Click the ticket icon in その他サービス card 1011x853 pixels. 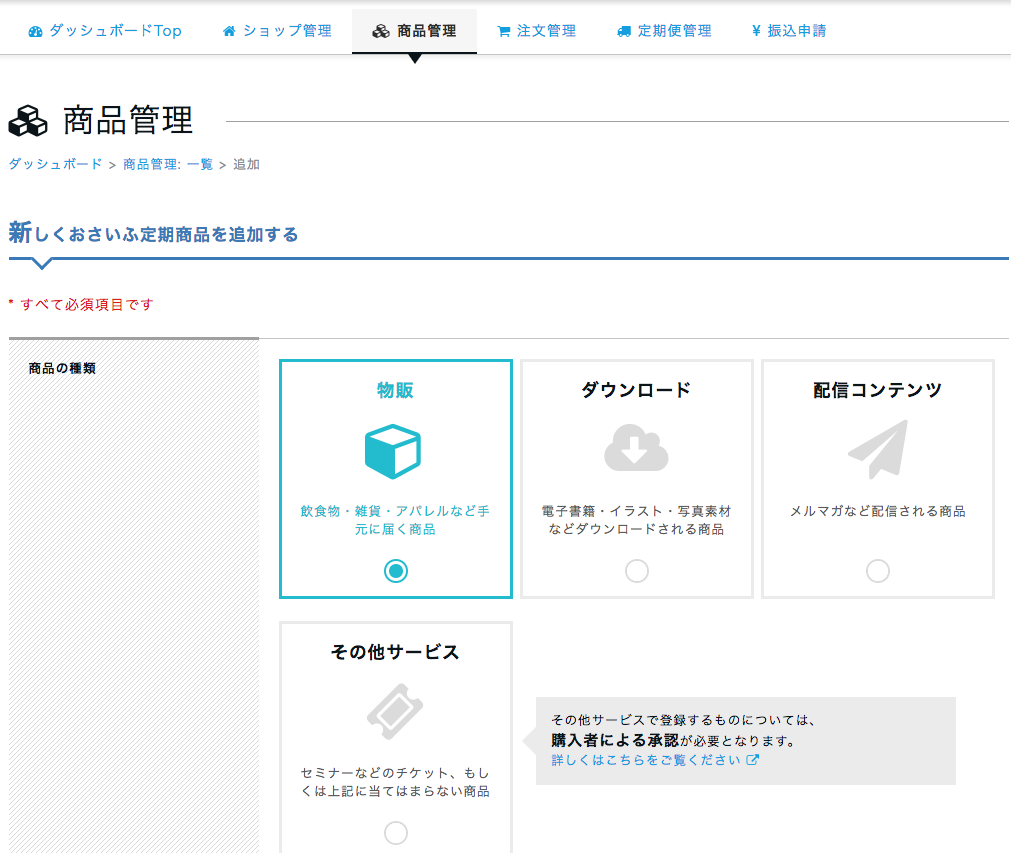click(395, 712)
